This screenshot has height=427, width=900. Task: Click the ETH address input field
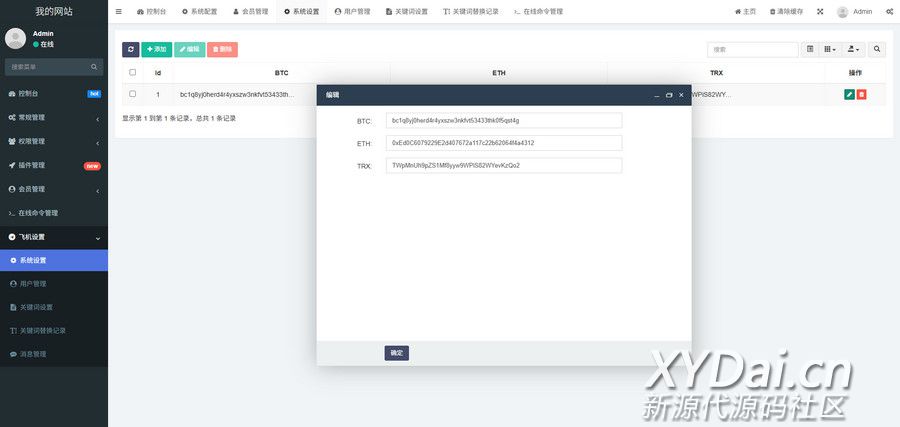(504, 143)
